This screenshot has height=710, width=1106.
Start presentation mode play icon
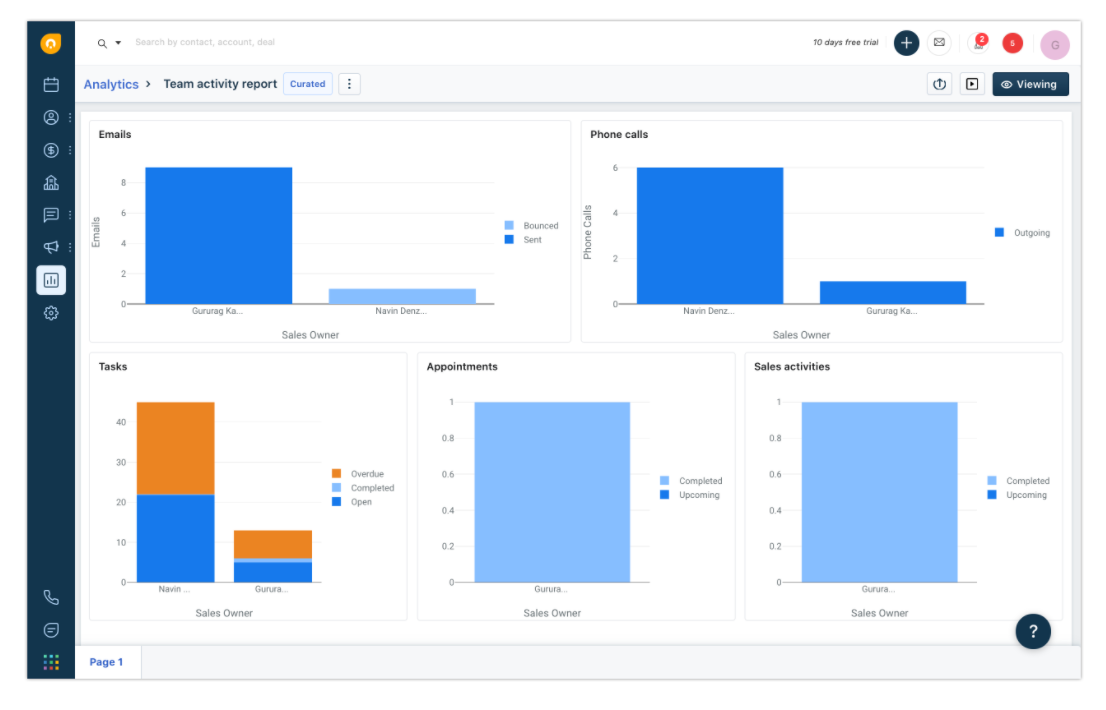coord(972,84)
